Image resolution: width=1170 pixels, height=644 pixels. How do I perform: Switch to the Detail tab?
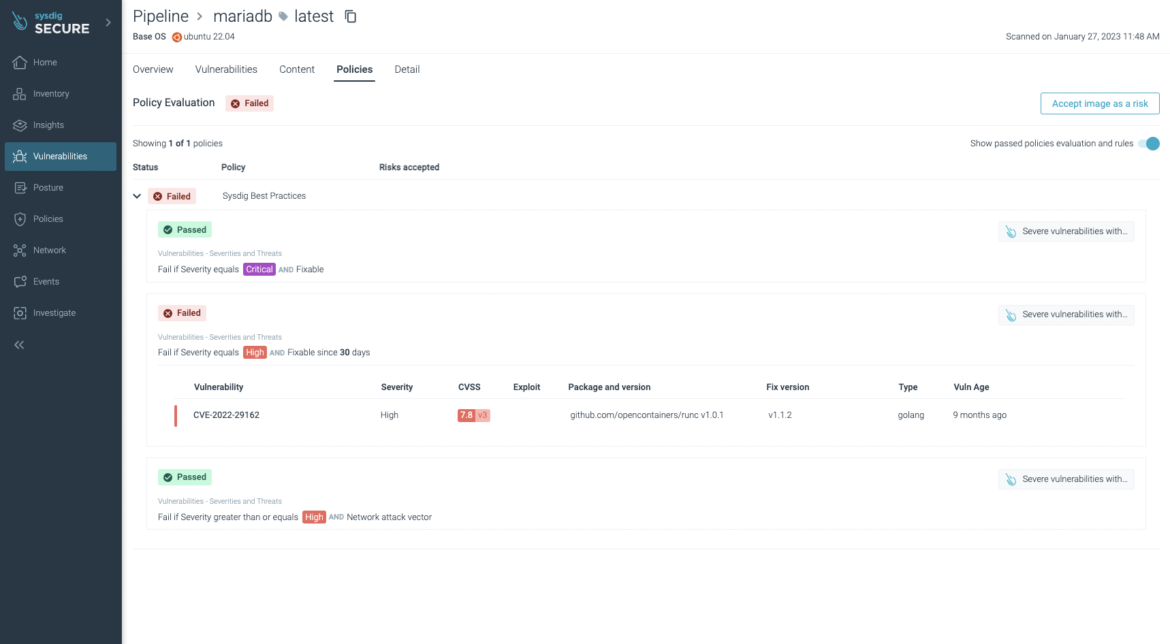pos(407,69)
